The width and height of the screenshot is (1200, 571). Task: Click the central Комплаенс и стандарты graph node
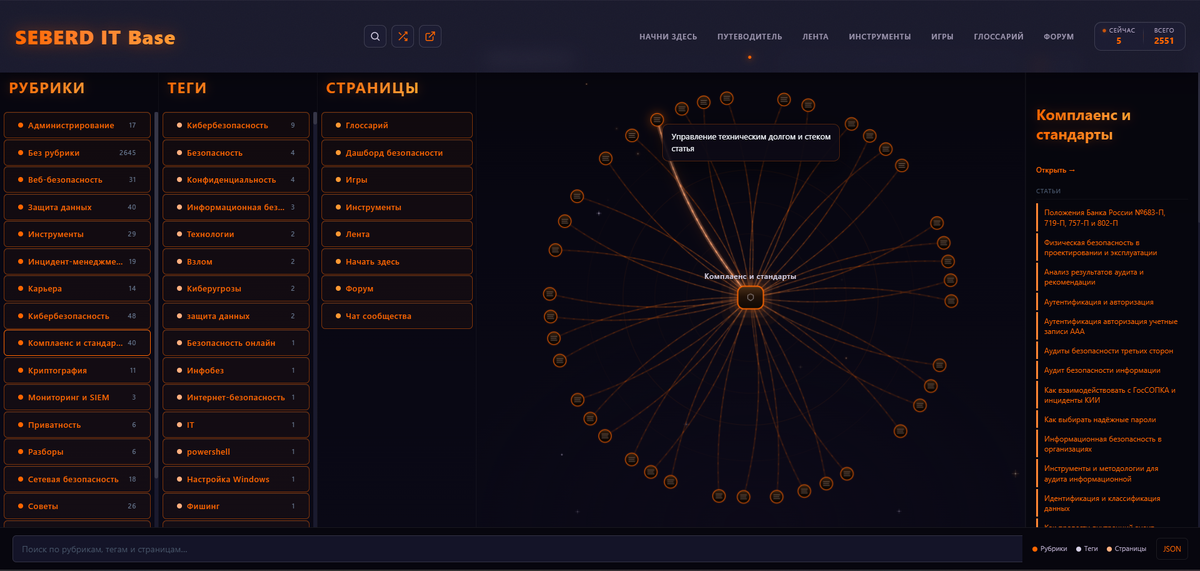[750, 297]
